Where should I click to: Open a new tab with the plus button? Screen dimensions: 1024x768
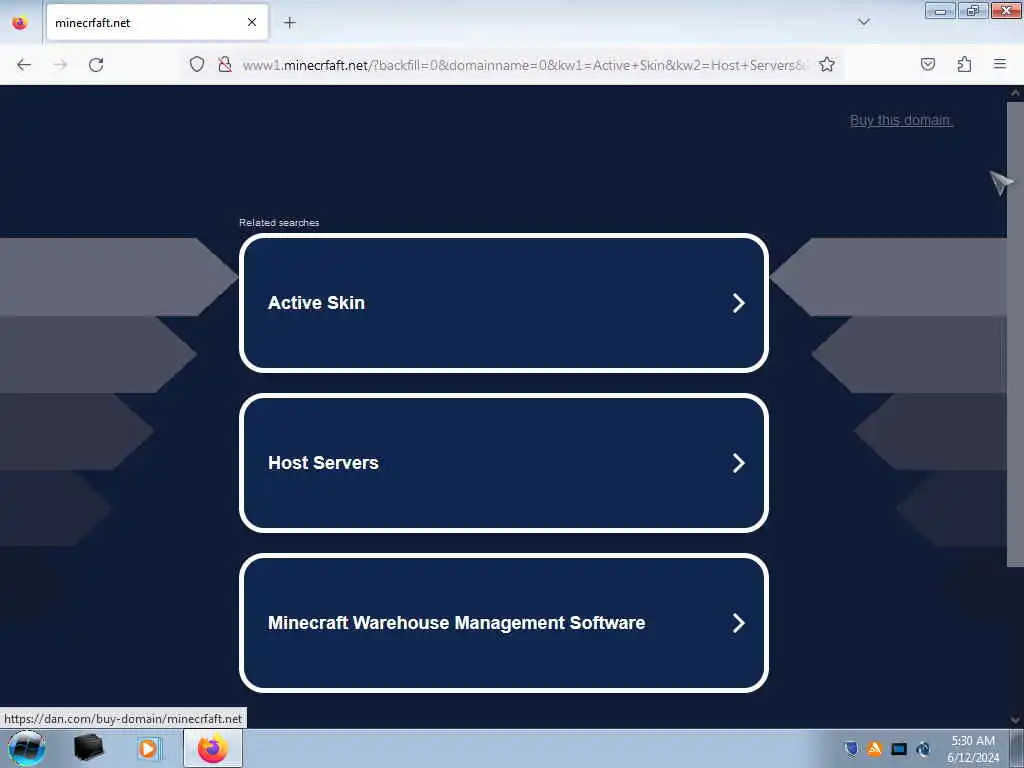point(290,23)
